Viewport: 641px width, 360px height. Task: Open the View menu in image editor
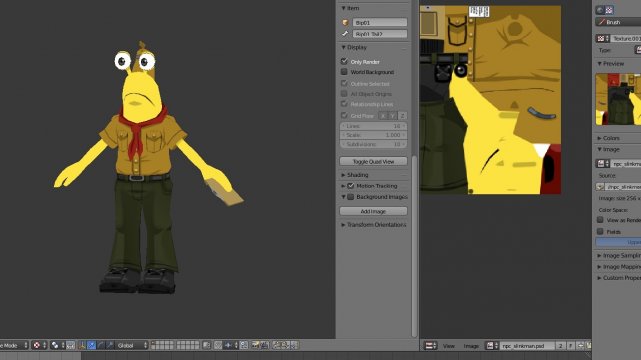[x=448, y=346]
